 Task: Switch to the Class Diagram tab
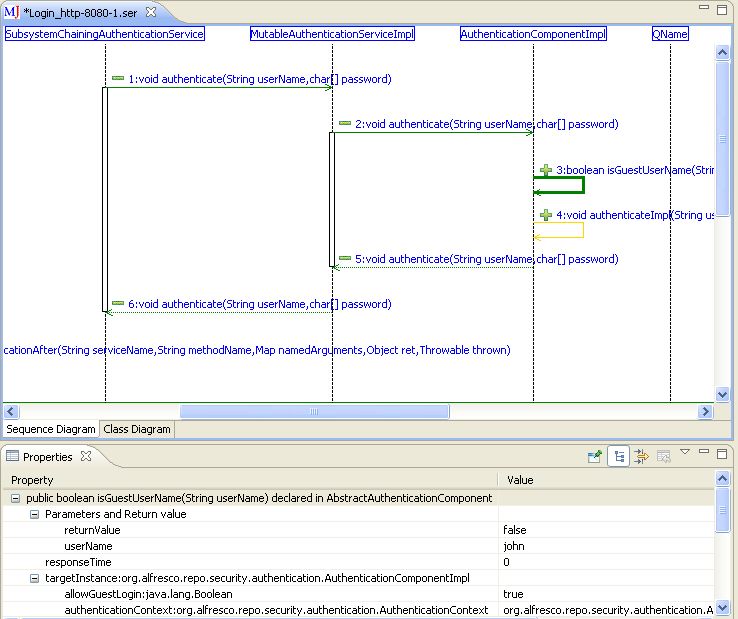137,429
